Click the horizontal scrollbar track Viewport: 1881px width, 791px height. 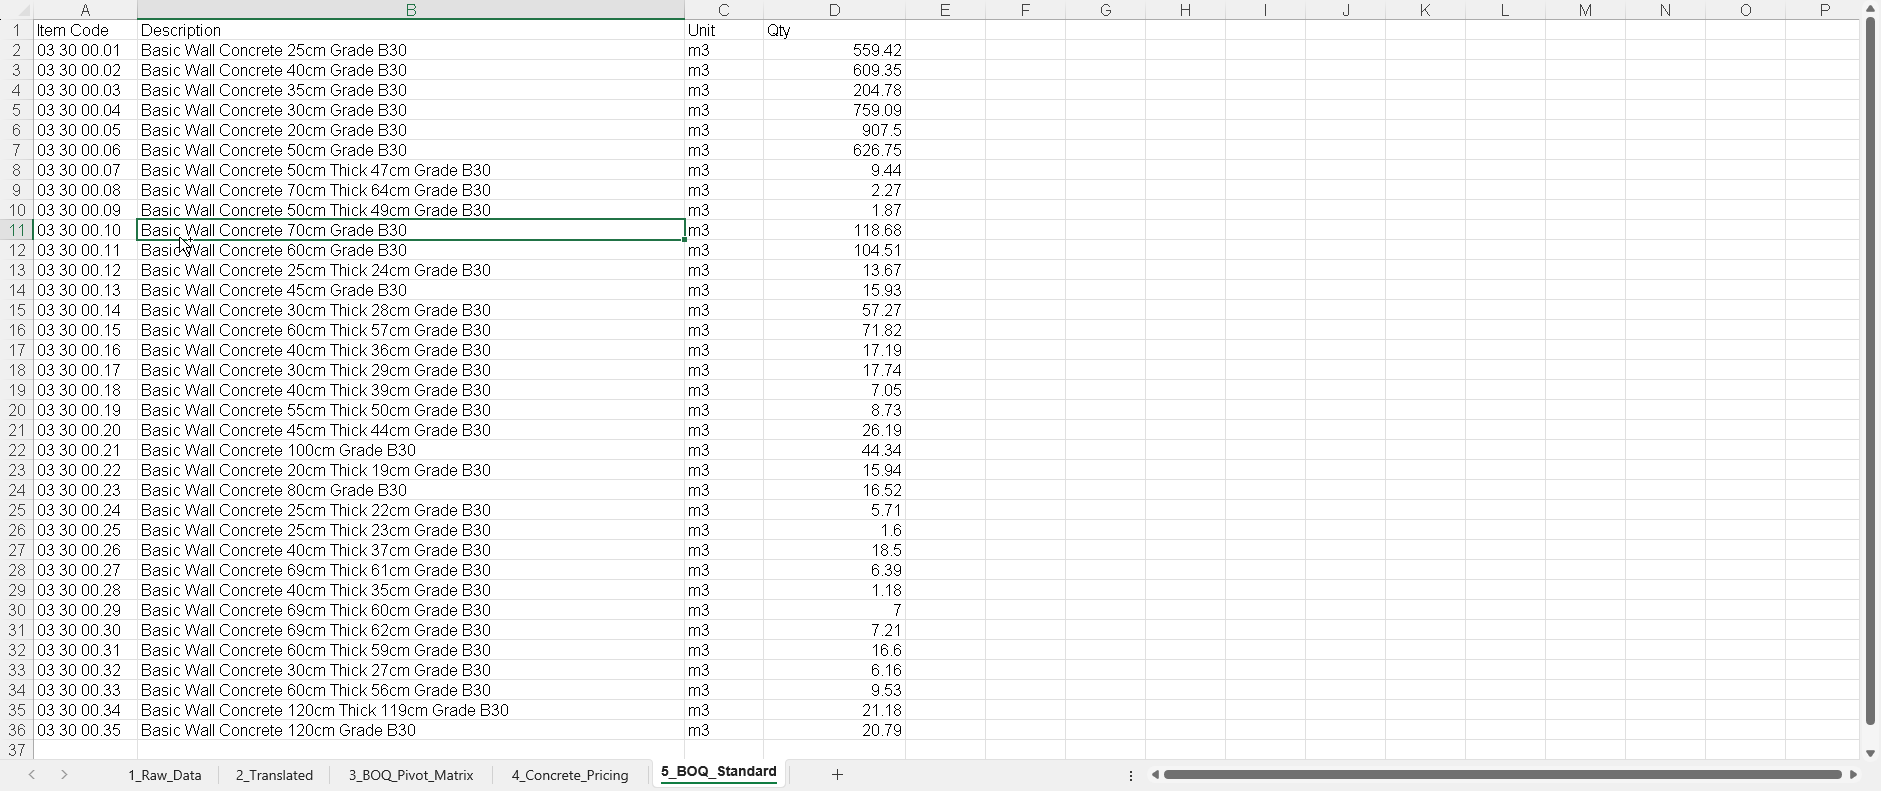(x=1502, y=774)
